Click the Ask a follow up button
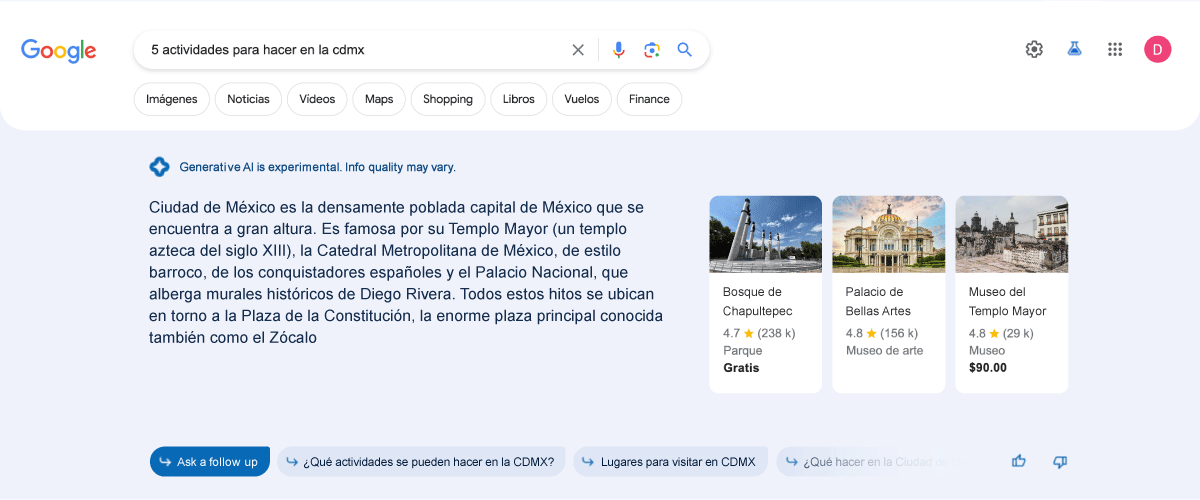This screenshot has width=1200, height=500. 210,461
